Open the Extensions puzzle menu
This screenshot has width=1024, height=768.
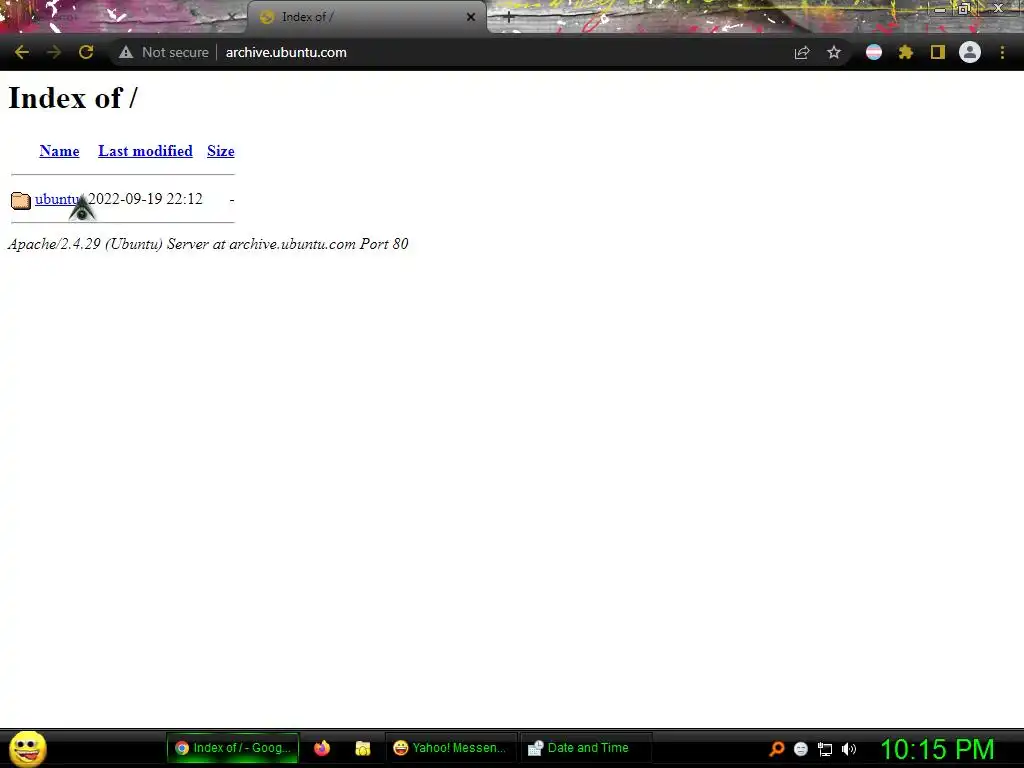click(906, 52)
